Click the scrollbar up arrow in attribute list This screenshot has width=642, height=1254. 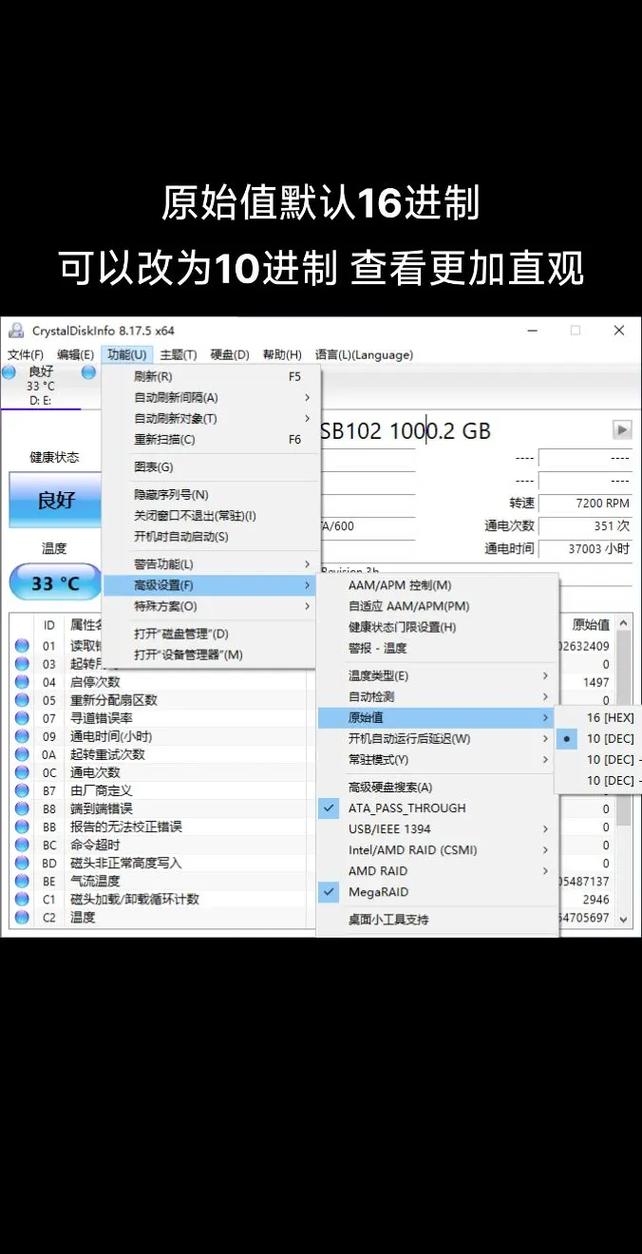[x=624, y=623]
